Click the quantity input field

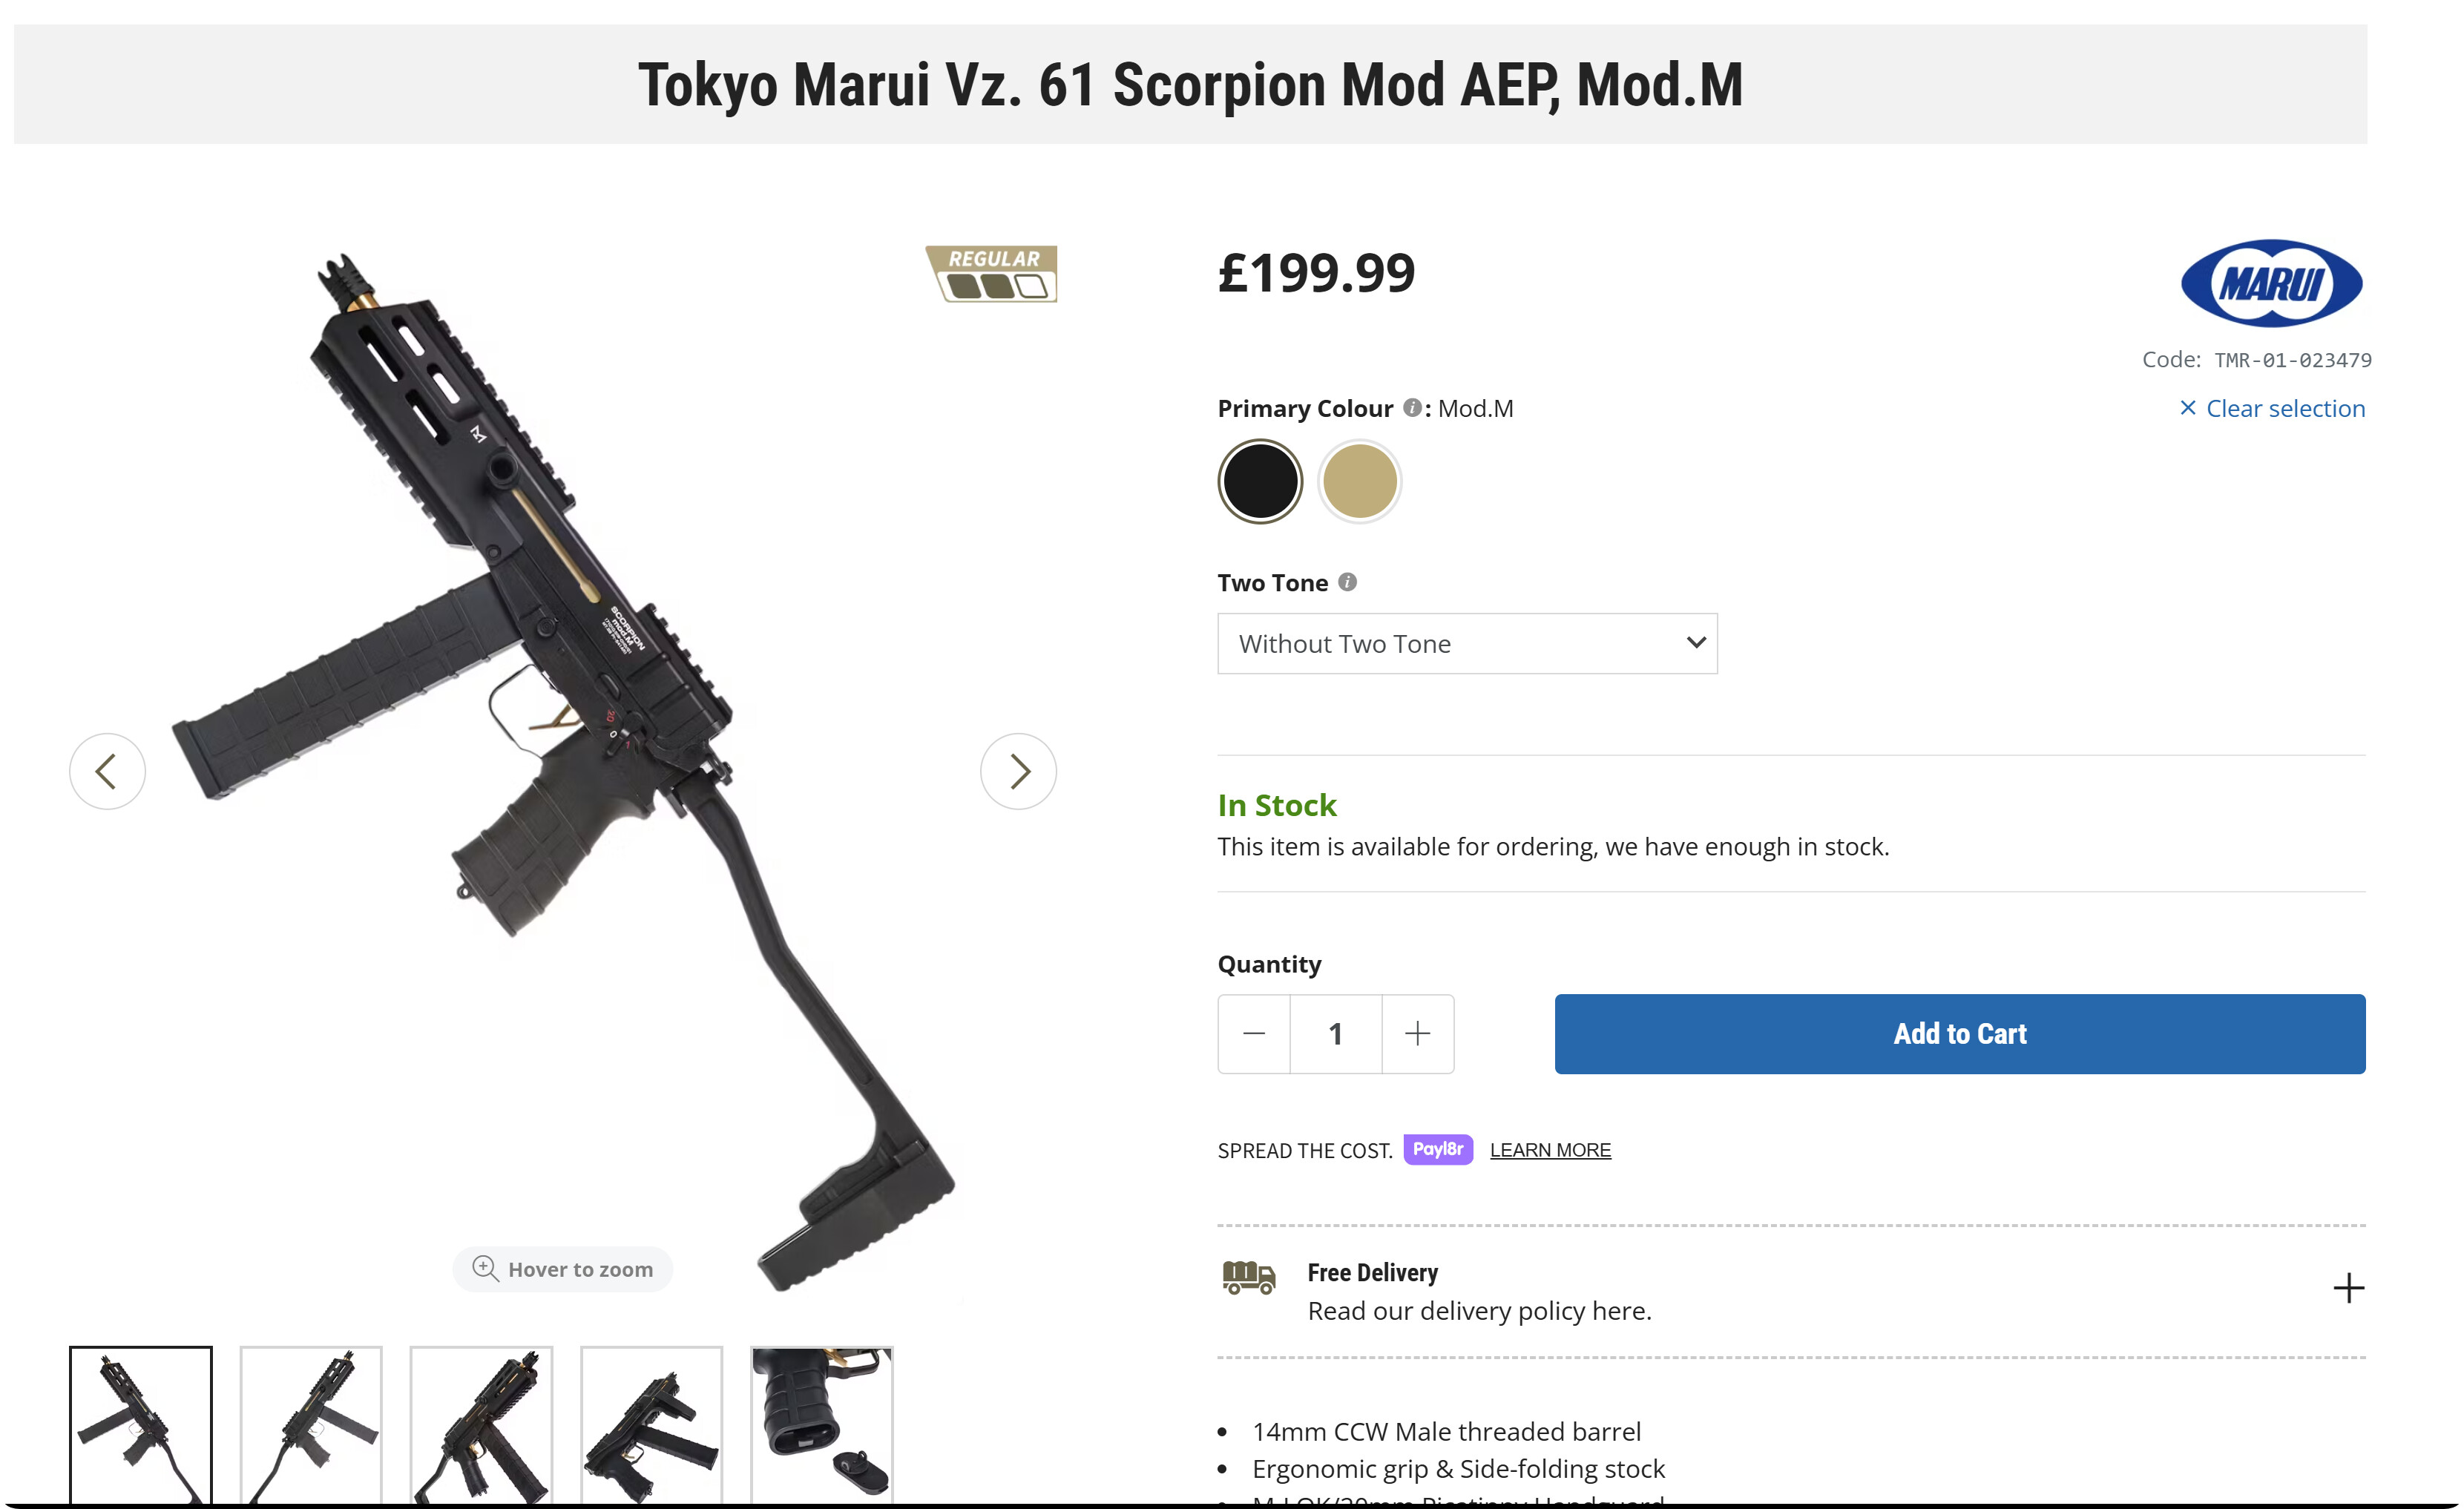point(1335,1033)
